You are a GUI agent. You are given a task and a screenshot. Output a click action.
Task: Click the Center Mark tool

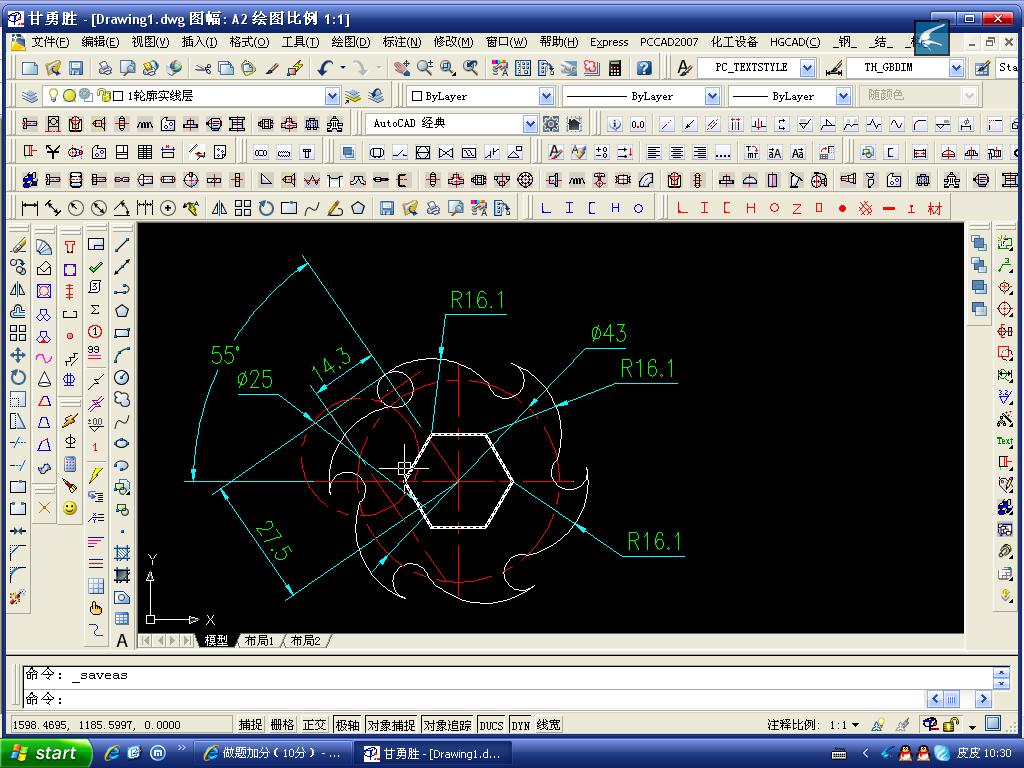(x=168, y=208)
